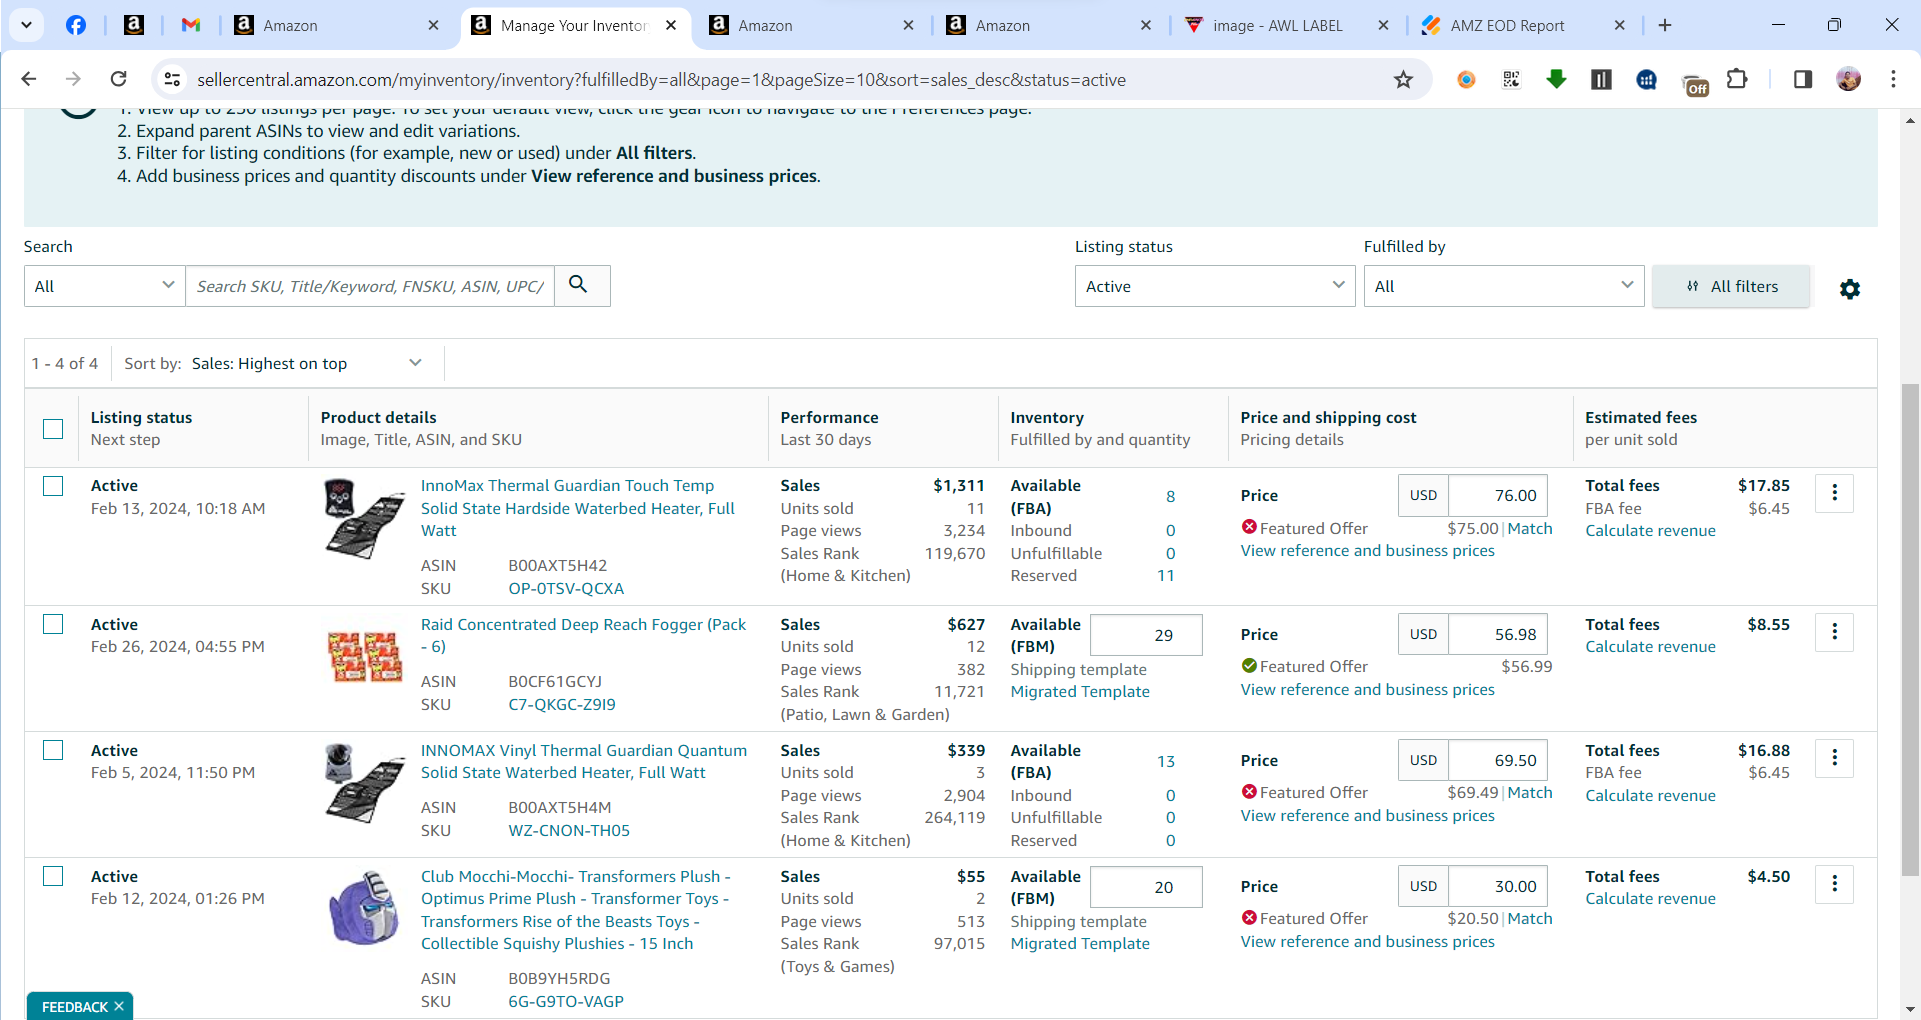Click the search magnifier button
This screenshot has height=1020, width=1921.
click(x=582, y=286)
